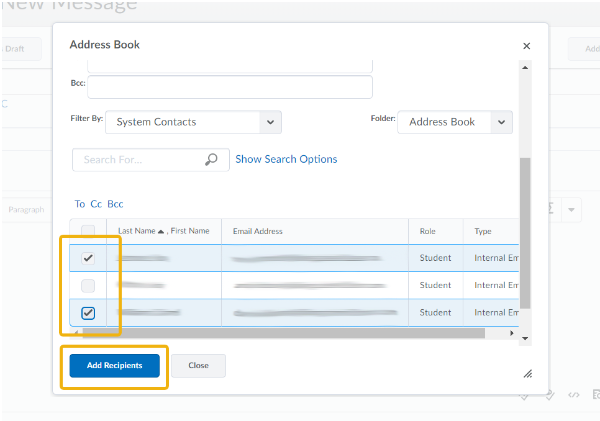Add selected contacts to the To field
This screenshot has height=421, width=600.
tap(80, 204)
